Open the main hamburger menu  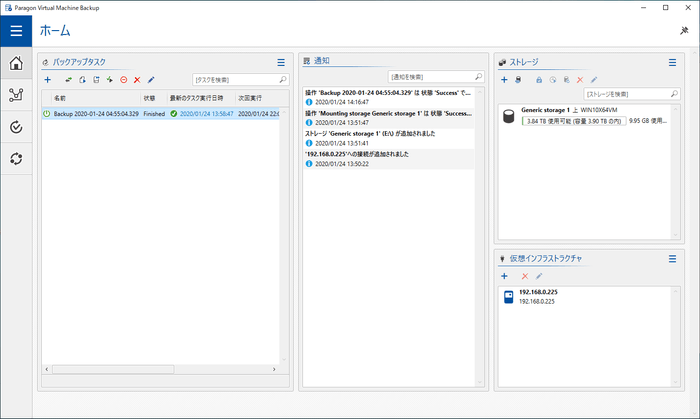(x=16, y=31)
